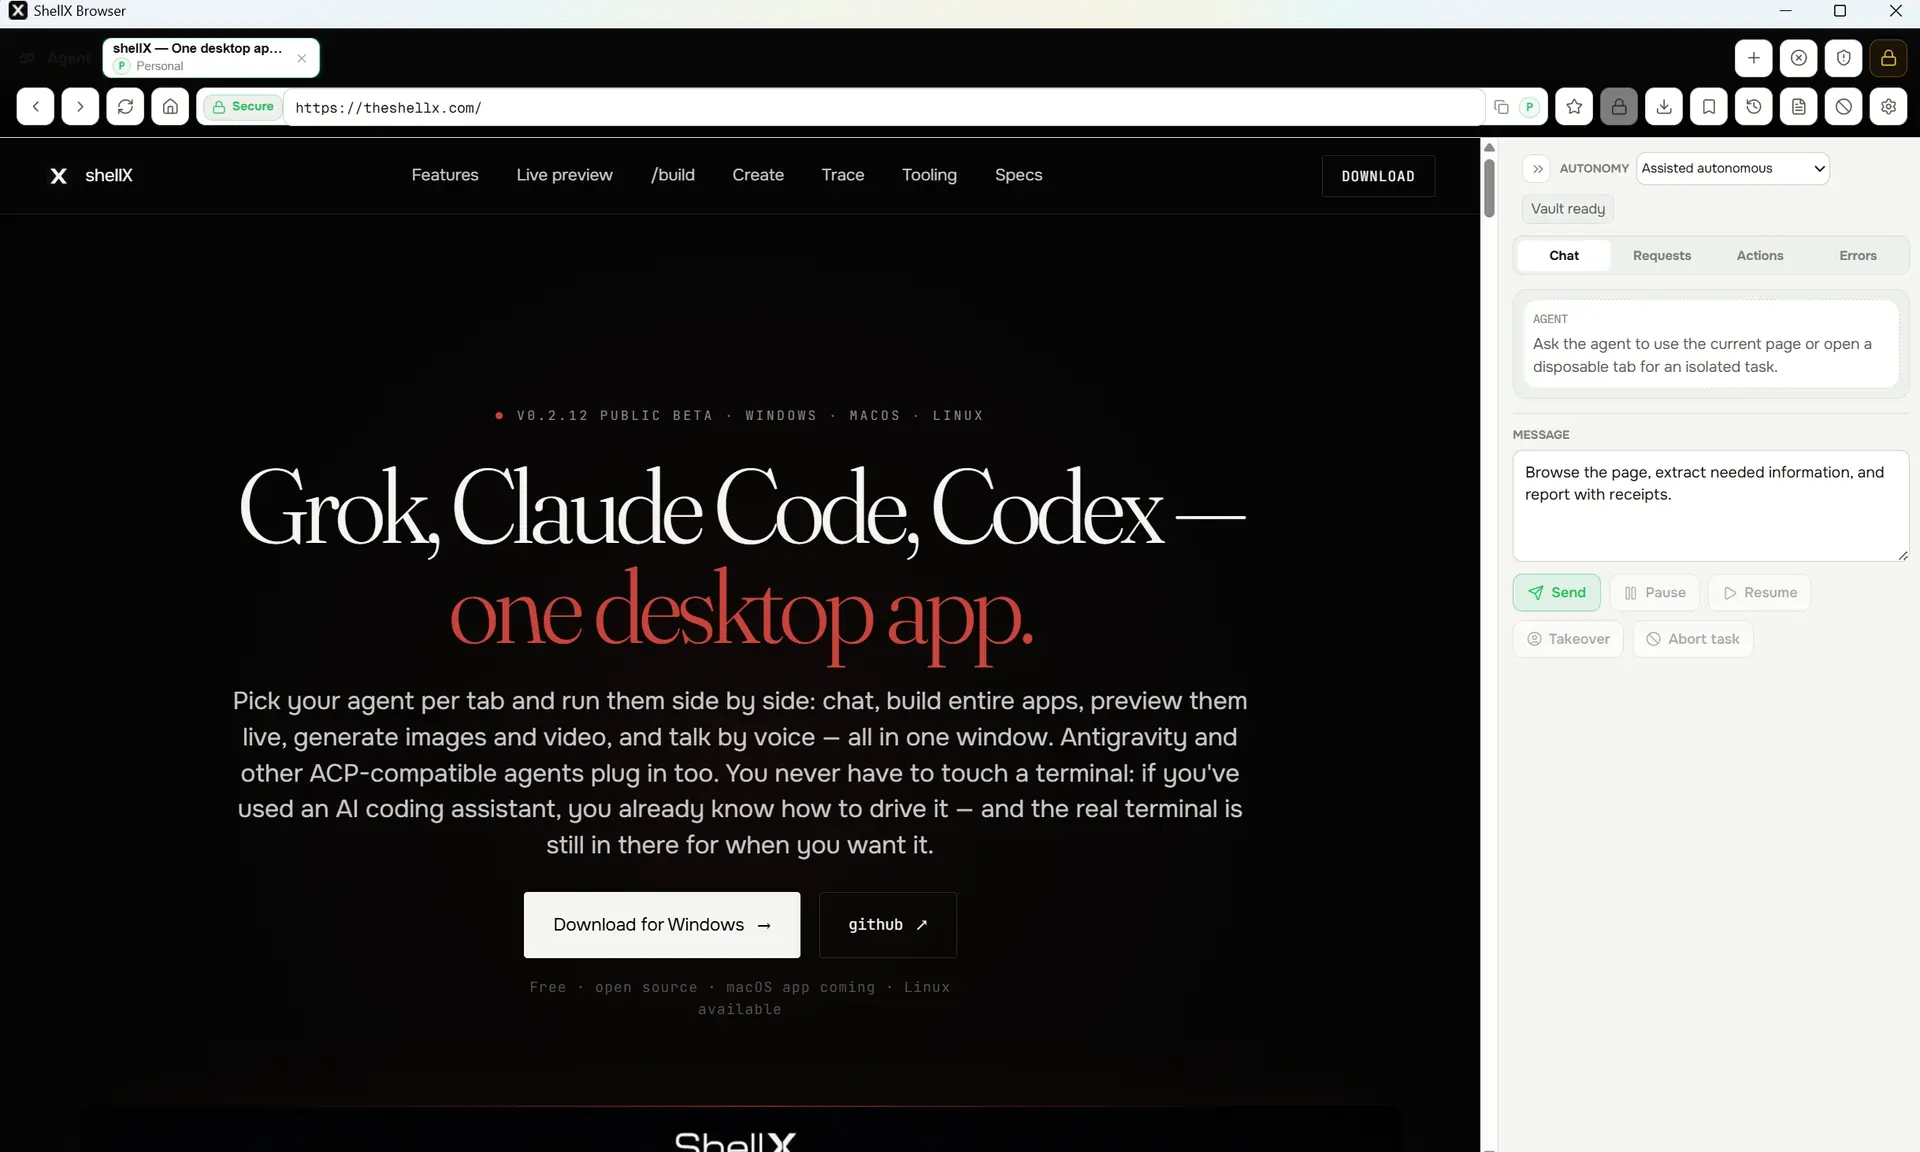Click the AGENT hint message card

1710,344
